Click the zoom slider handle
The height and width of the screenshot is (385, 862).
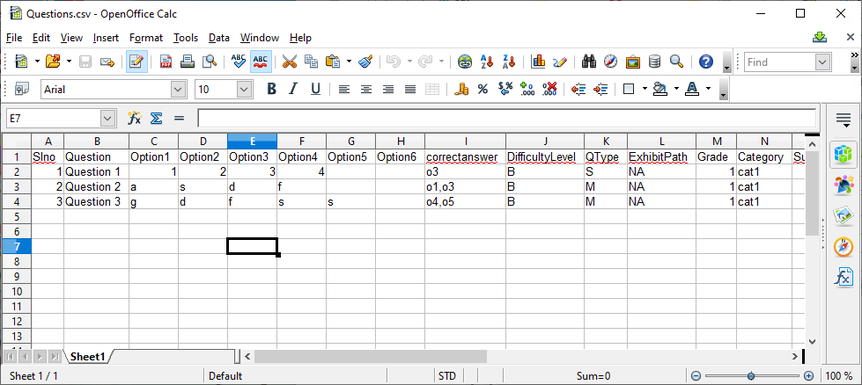[750, 376]
